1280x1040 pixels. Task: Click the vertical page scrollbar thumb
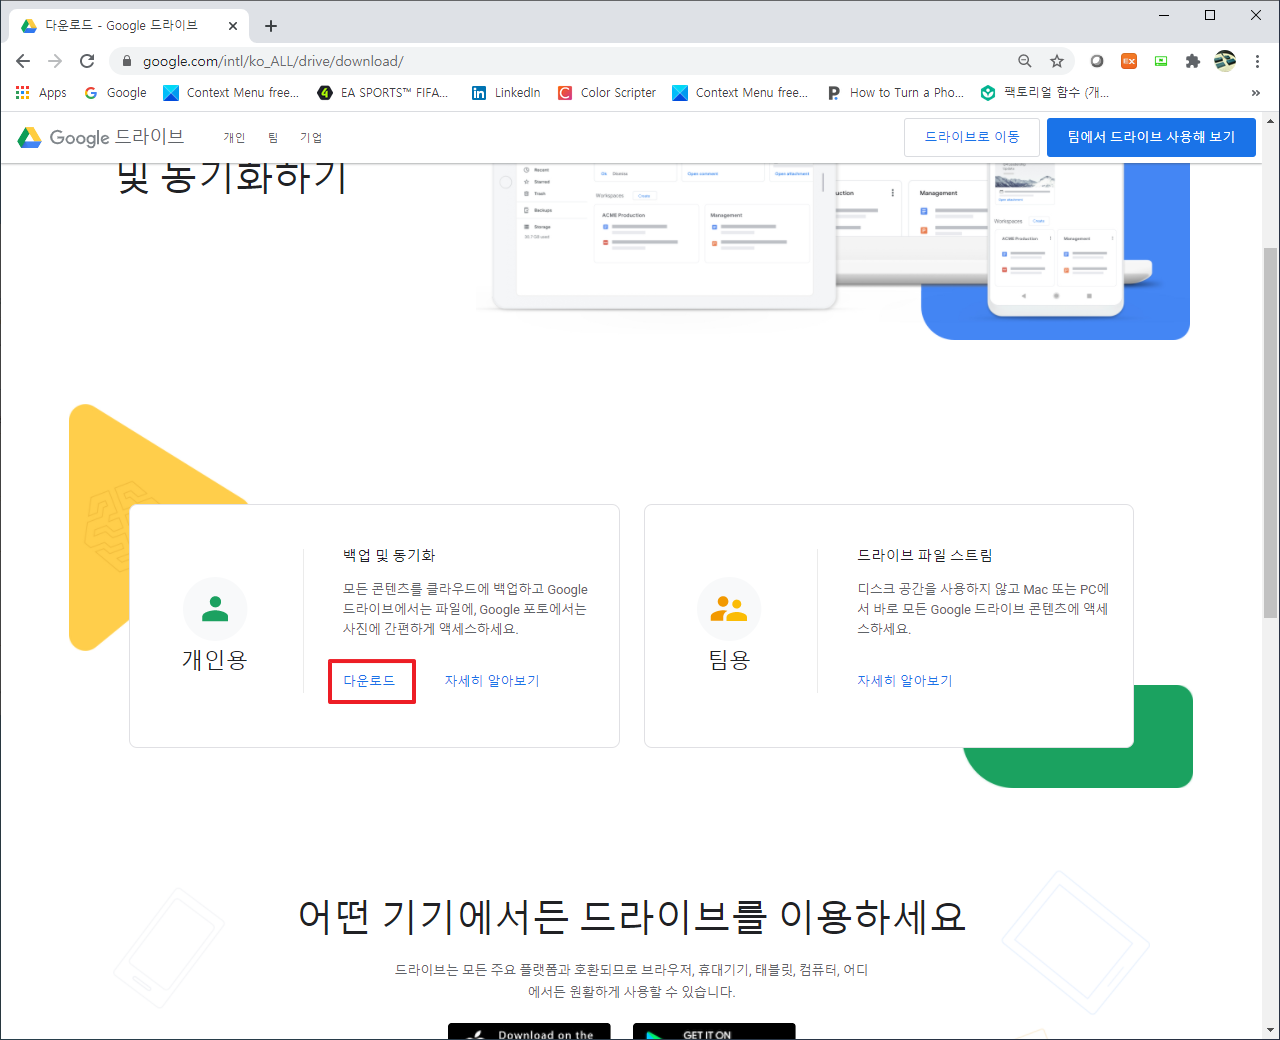1270,432
